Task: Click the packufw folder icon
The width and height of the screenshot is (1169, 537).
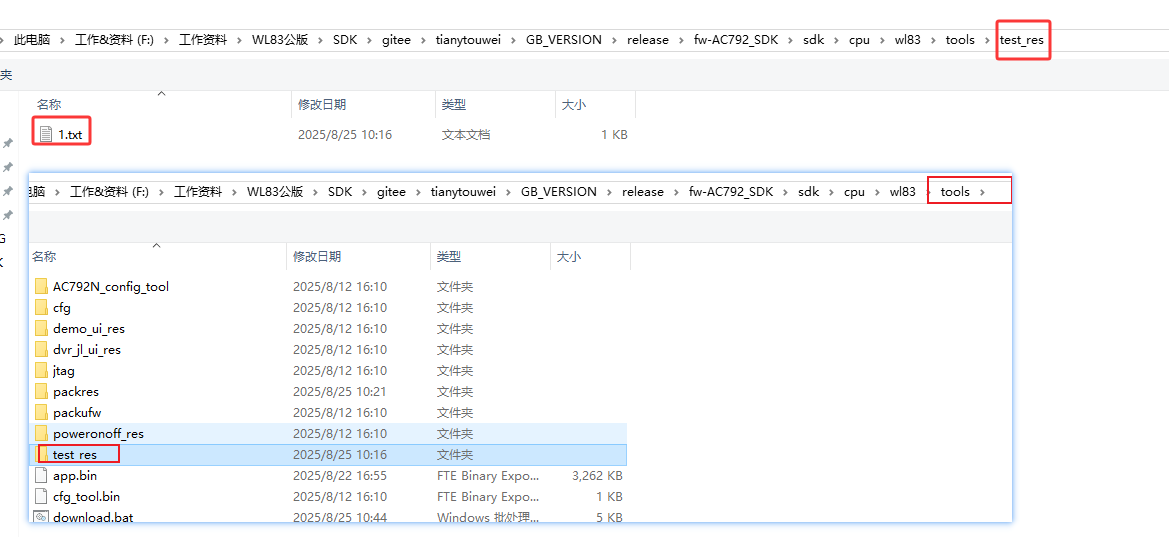Action: 41,412
